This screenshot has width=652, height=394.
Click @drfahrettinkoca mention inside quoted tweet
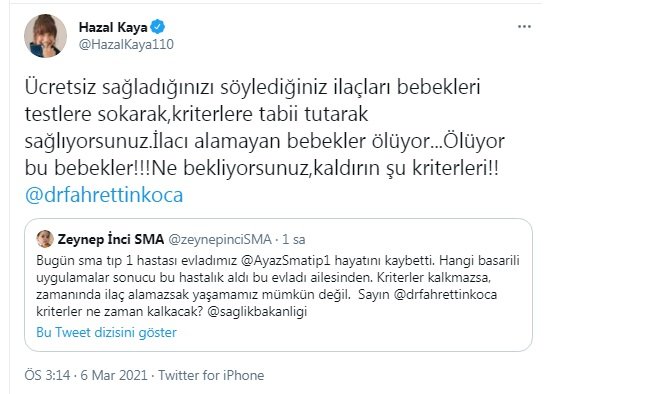[445, 295]
